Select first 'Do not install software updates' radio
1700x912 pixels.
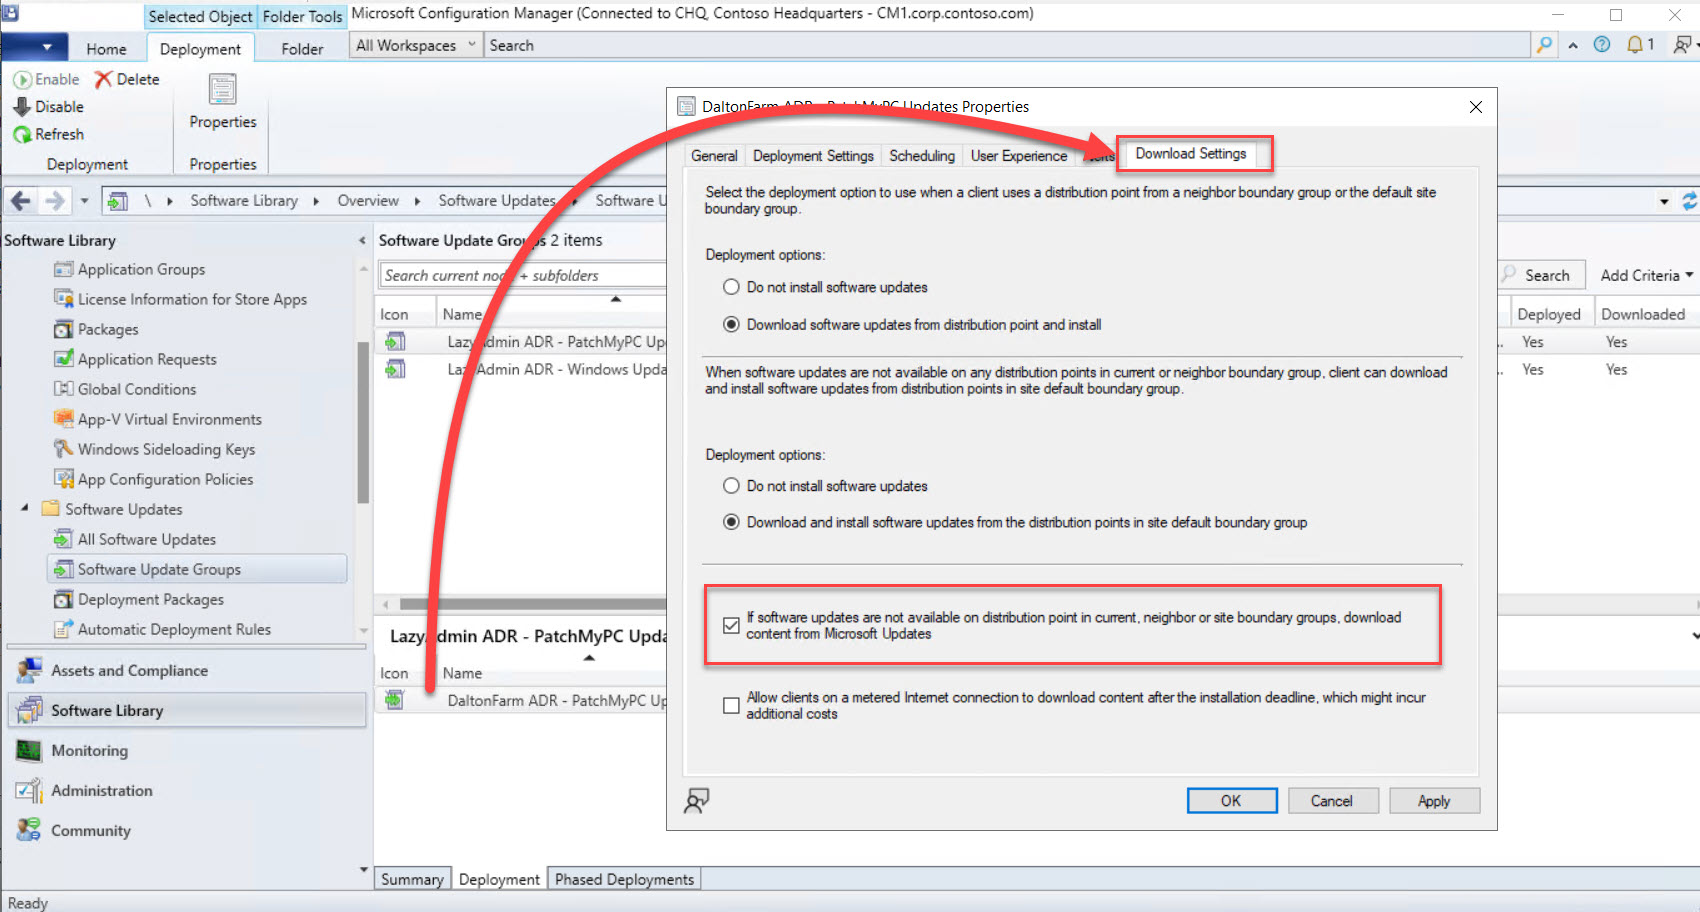731,287
